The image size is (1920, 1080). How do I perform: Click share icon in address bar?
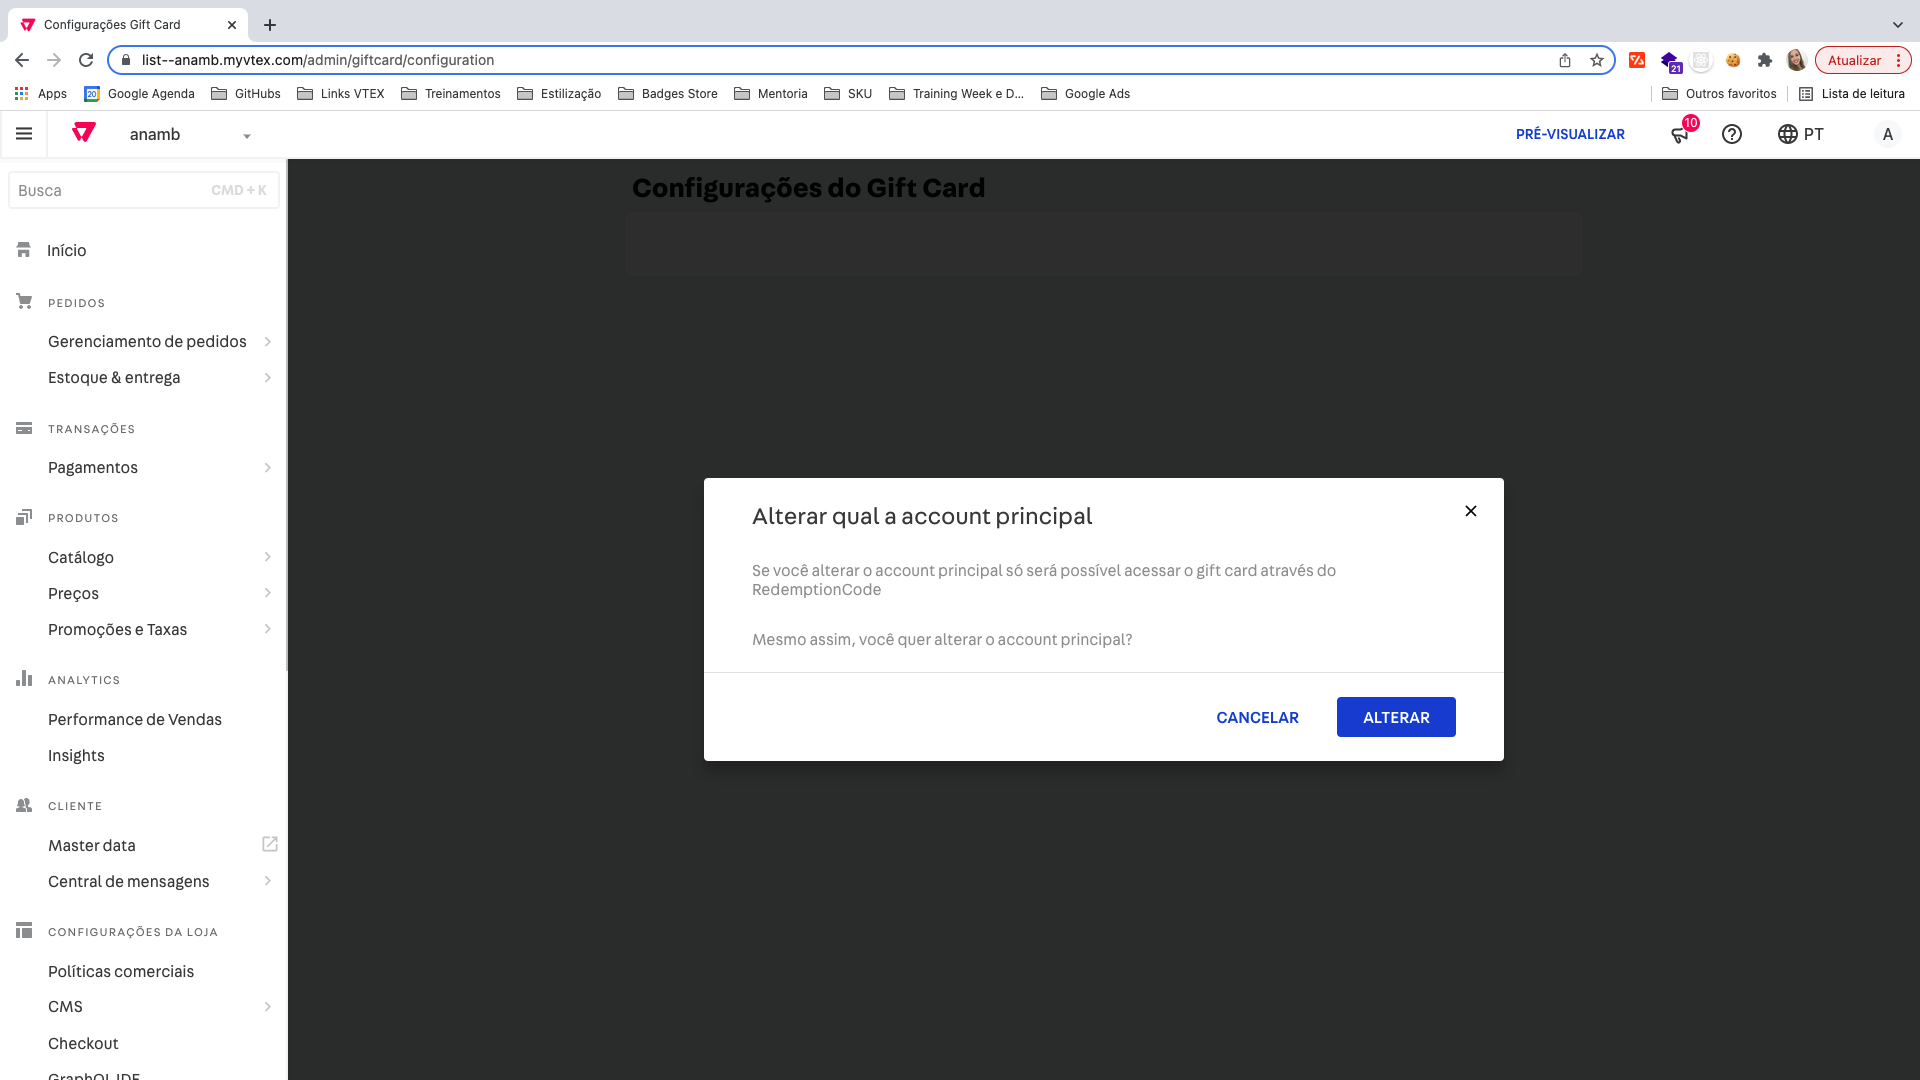(1565, 60)
